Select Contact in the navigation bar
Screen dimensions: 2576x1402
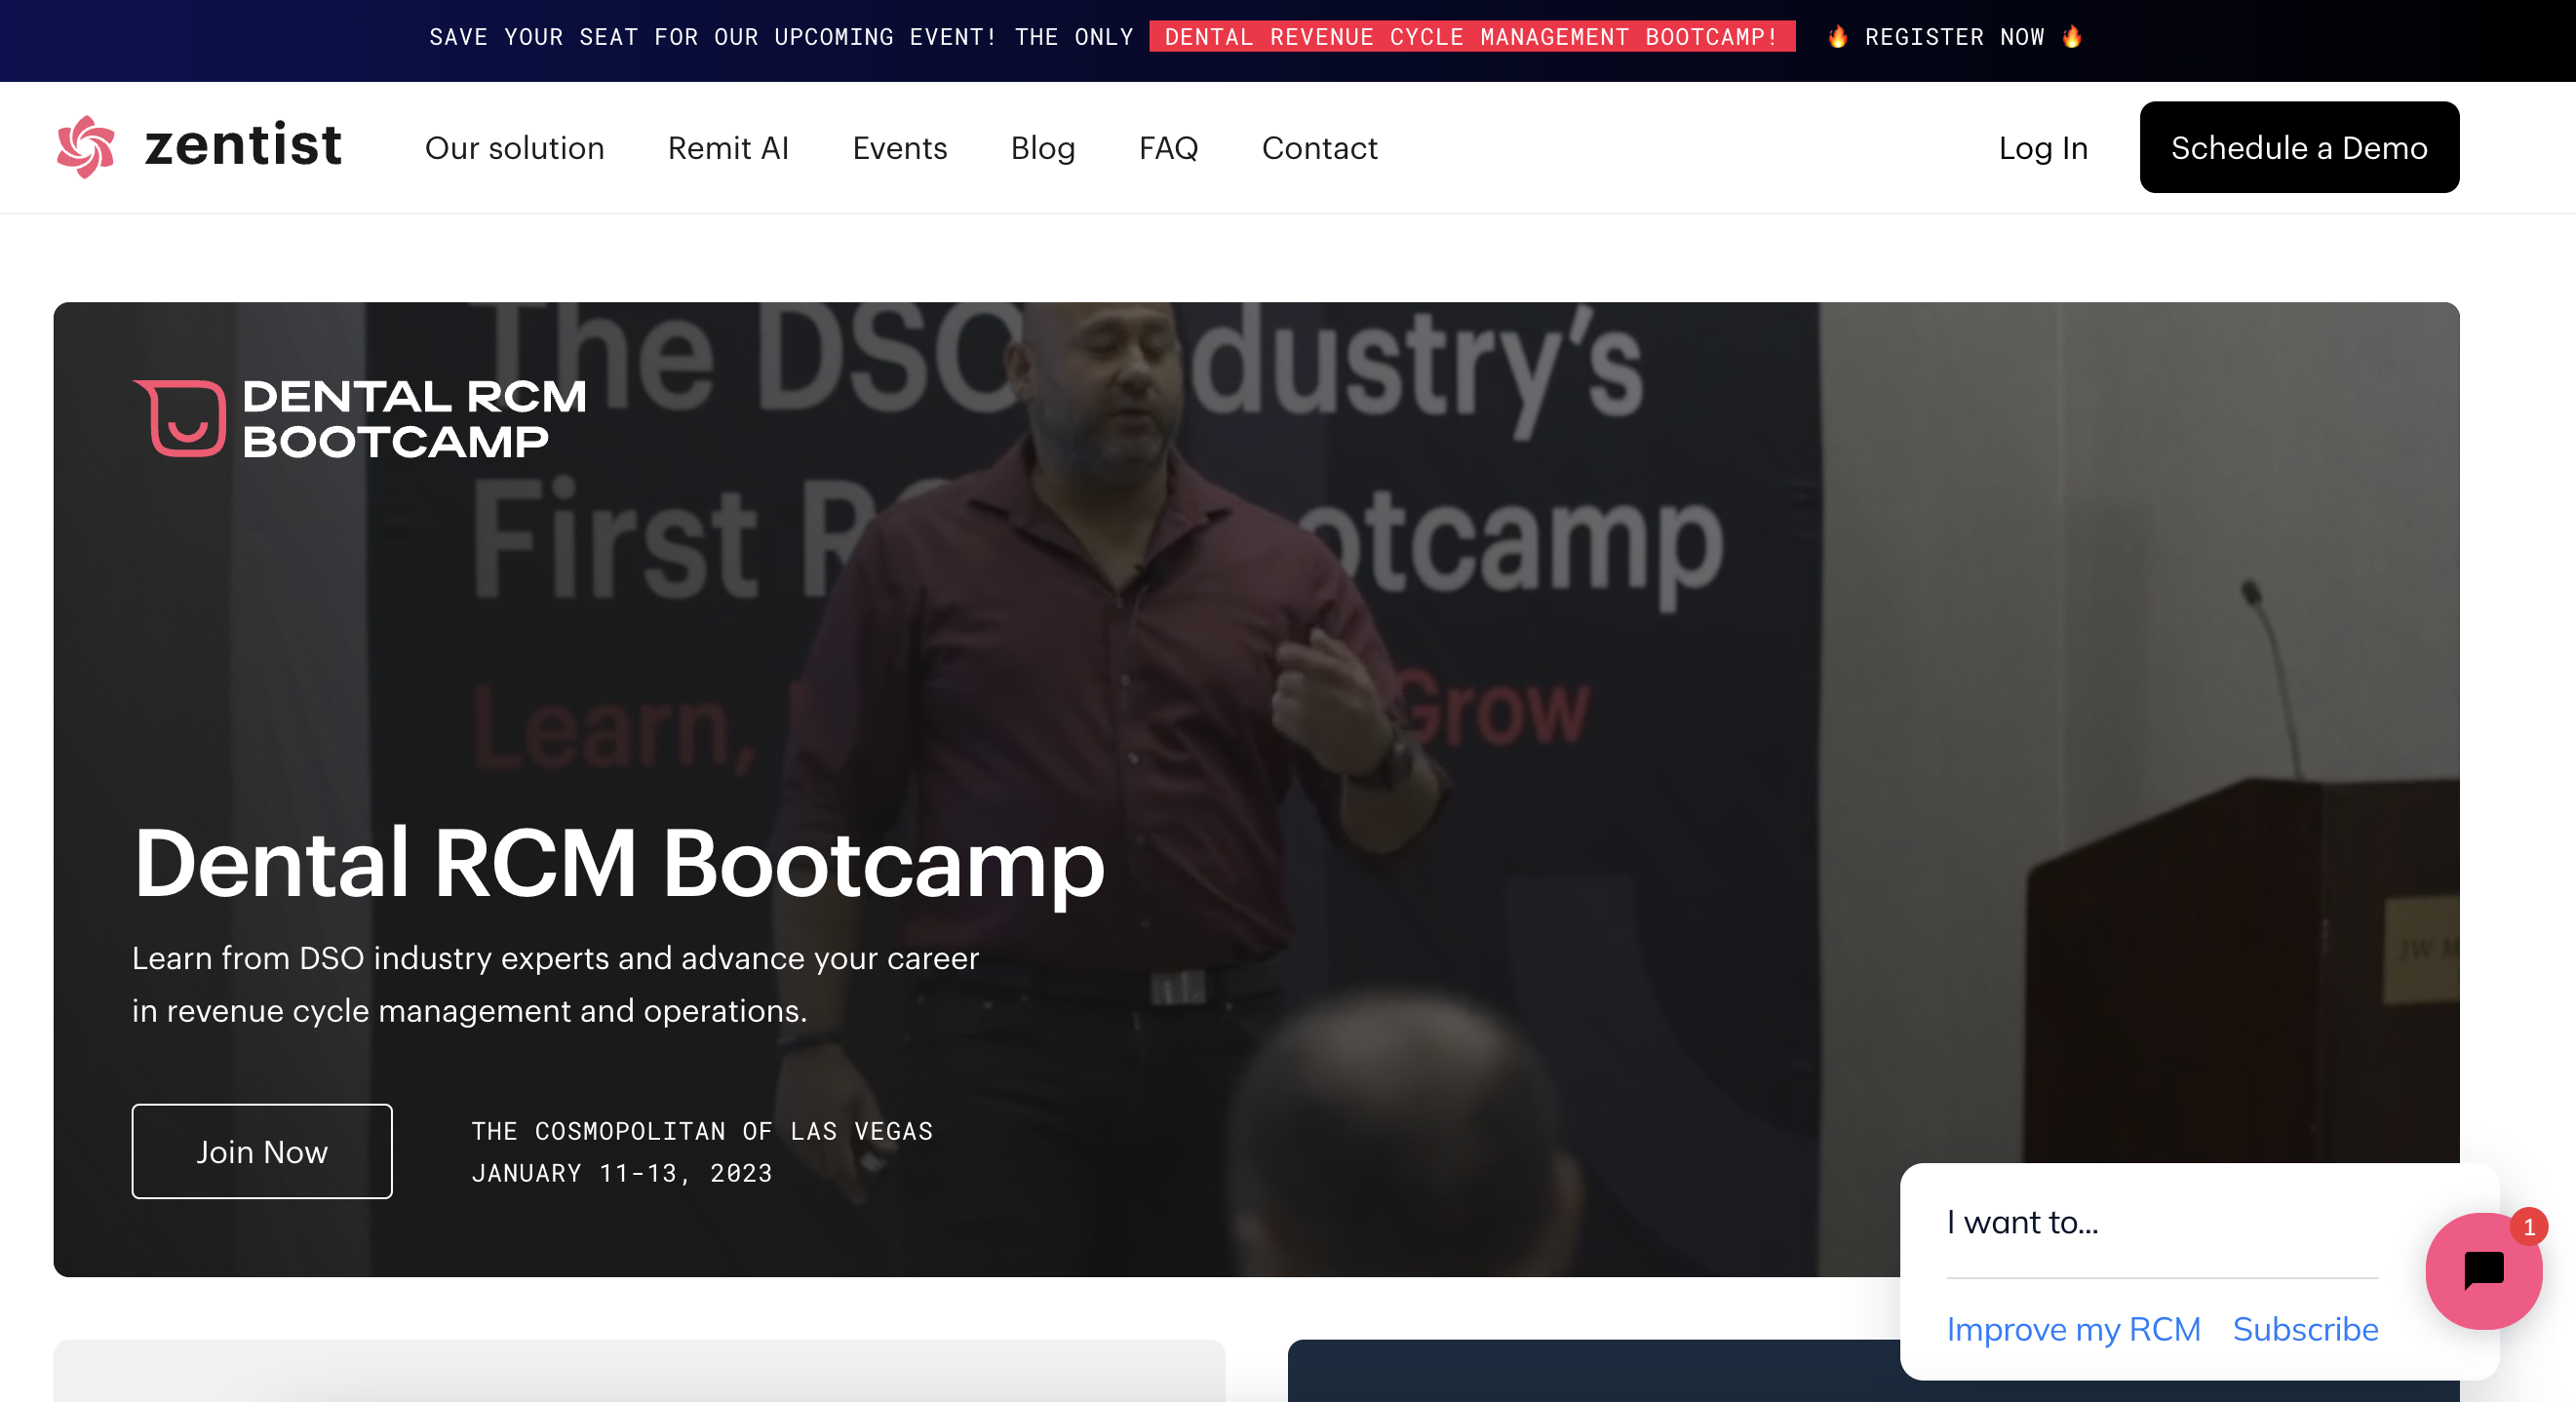[x=1319, y=148]
